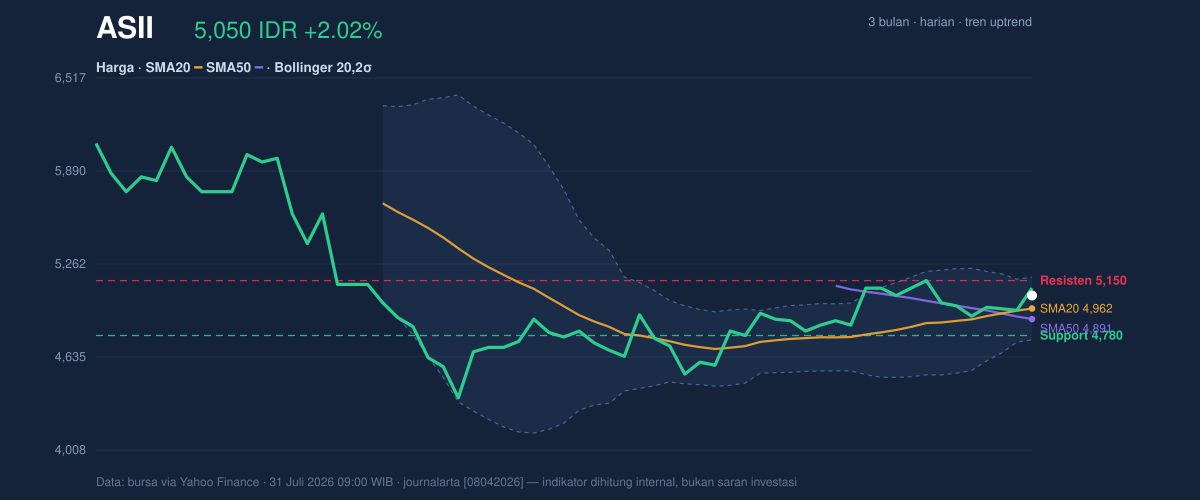Click the 4,635 y-axis tick label
This screenshot has width=1200, height=500.
tap(70, 357)
